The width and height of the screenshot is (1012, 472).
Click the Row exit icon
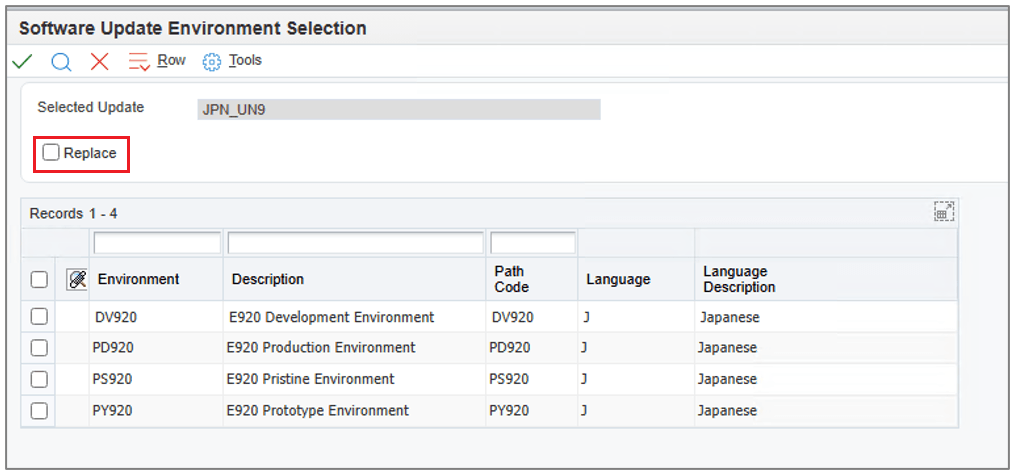(139, 61)
